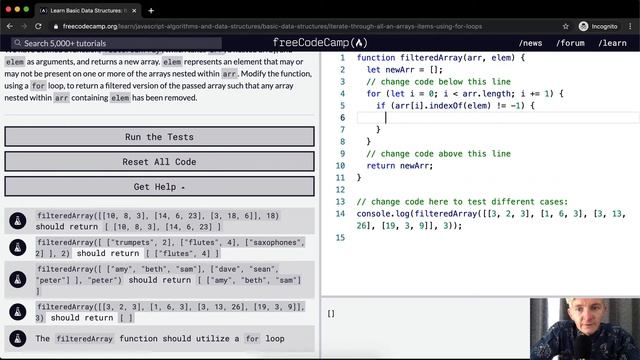Click line number 12 in the gutter
Screen dimensions: 640x360
pyautogui.click(x=340, y=190)
